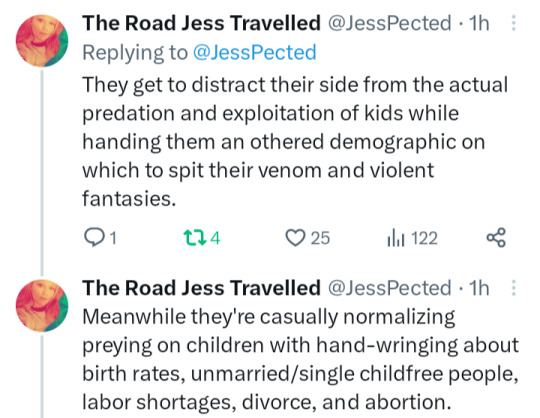
Task: Open The Road Jess Travelled name on second tweet
Action: 201,288
